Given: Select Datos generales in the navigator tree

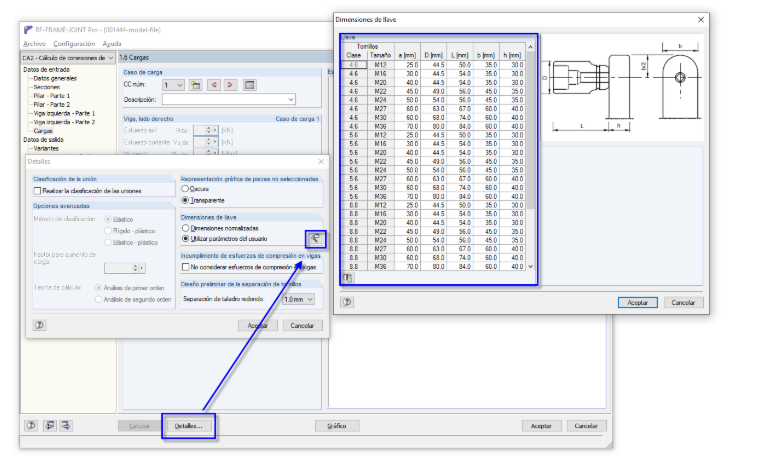Looking at the screenshot, I should pyautogui.click(x=55, y=78).
